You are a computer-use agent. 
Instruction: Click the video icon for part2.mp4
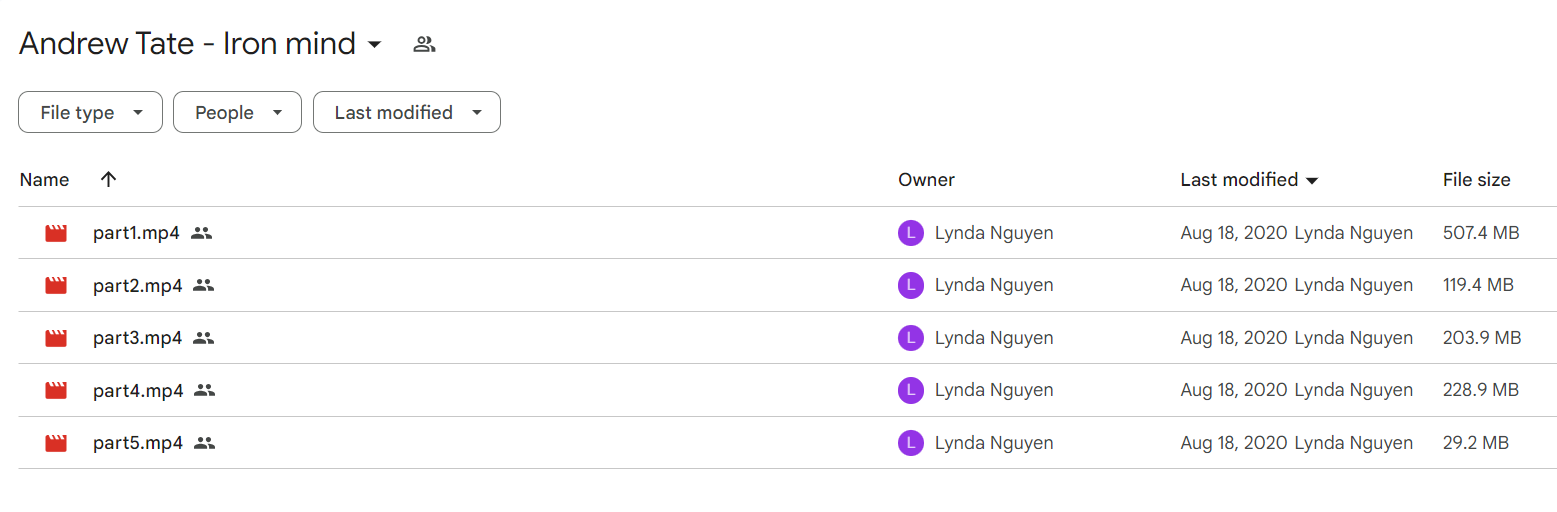[x=56, y=285]
